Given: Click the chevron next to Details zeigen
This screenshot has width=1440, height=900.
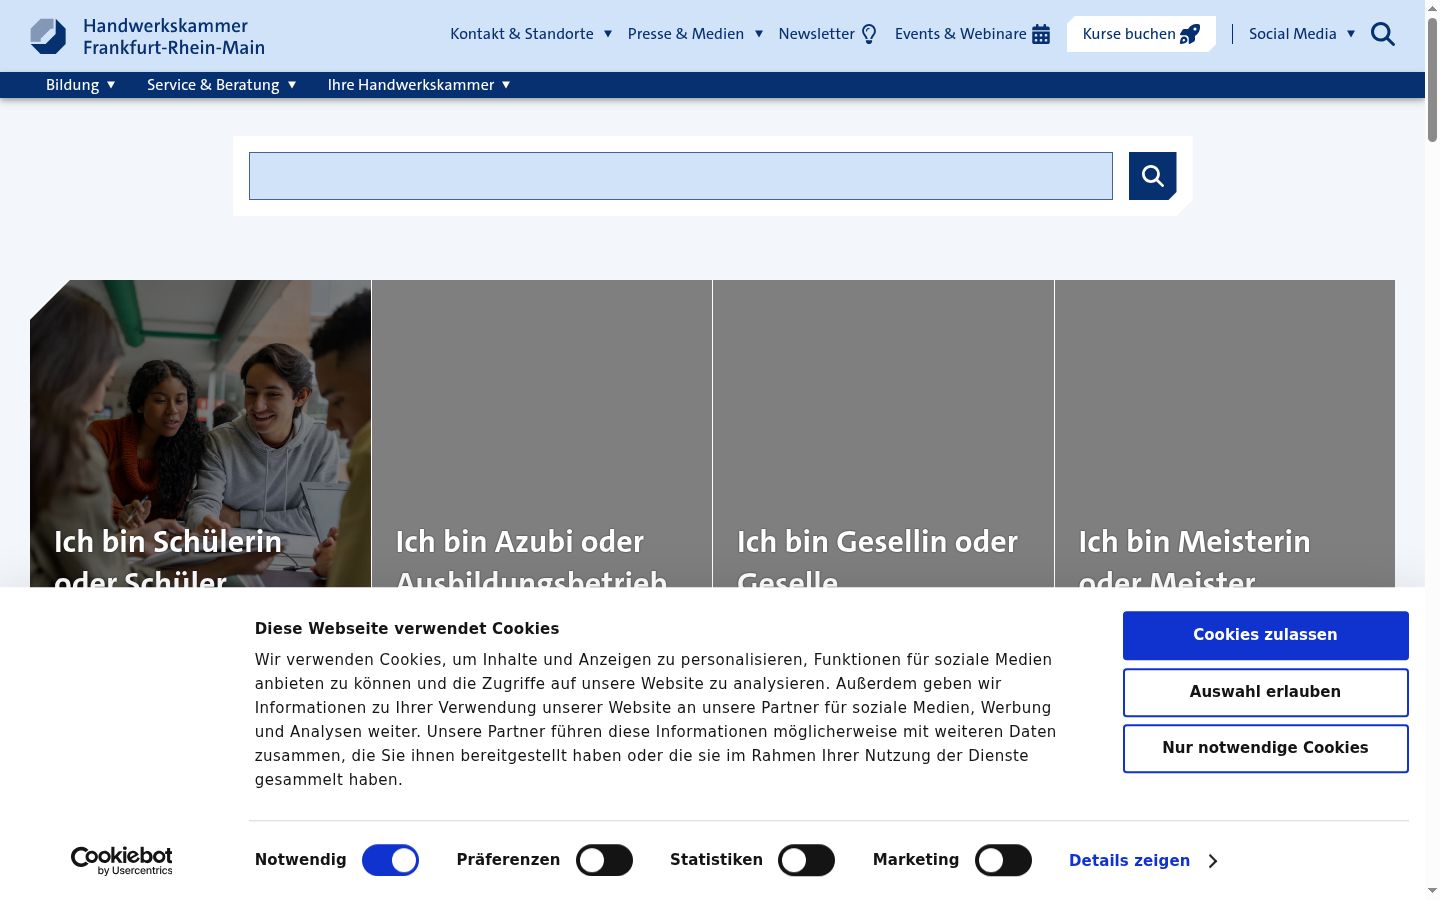Looking at the screenshot, I should click(x=1212, y=861).
